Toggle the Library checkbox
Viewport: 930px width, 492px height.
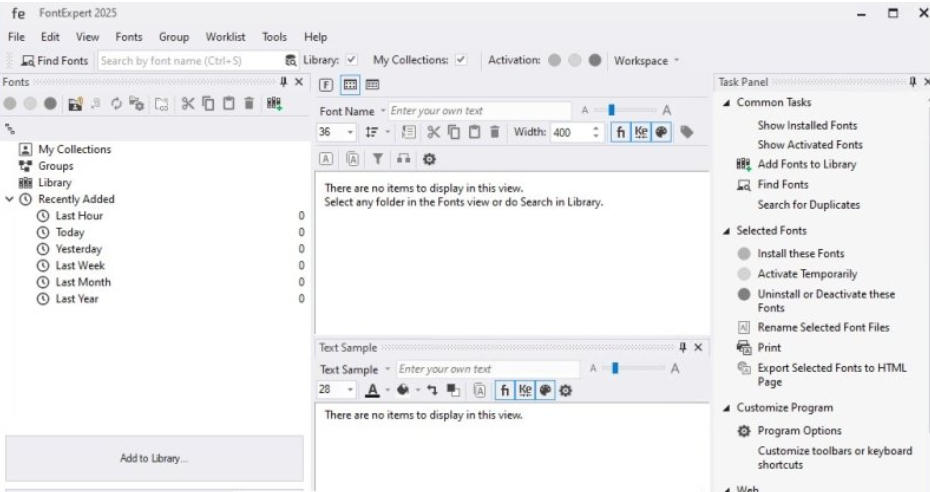[x=352, y=60]
